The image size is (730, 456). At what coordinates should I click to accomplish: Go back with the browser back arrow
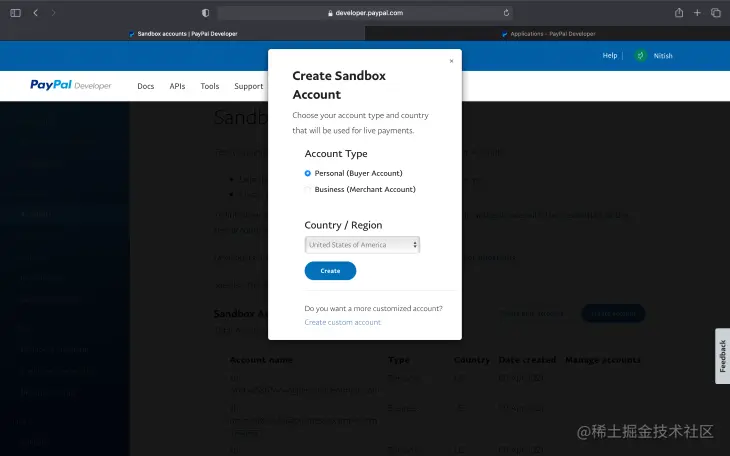click(36, 13)
